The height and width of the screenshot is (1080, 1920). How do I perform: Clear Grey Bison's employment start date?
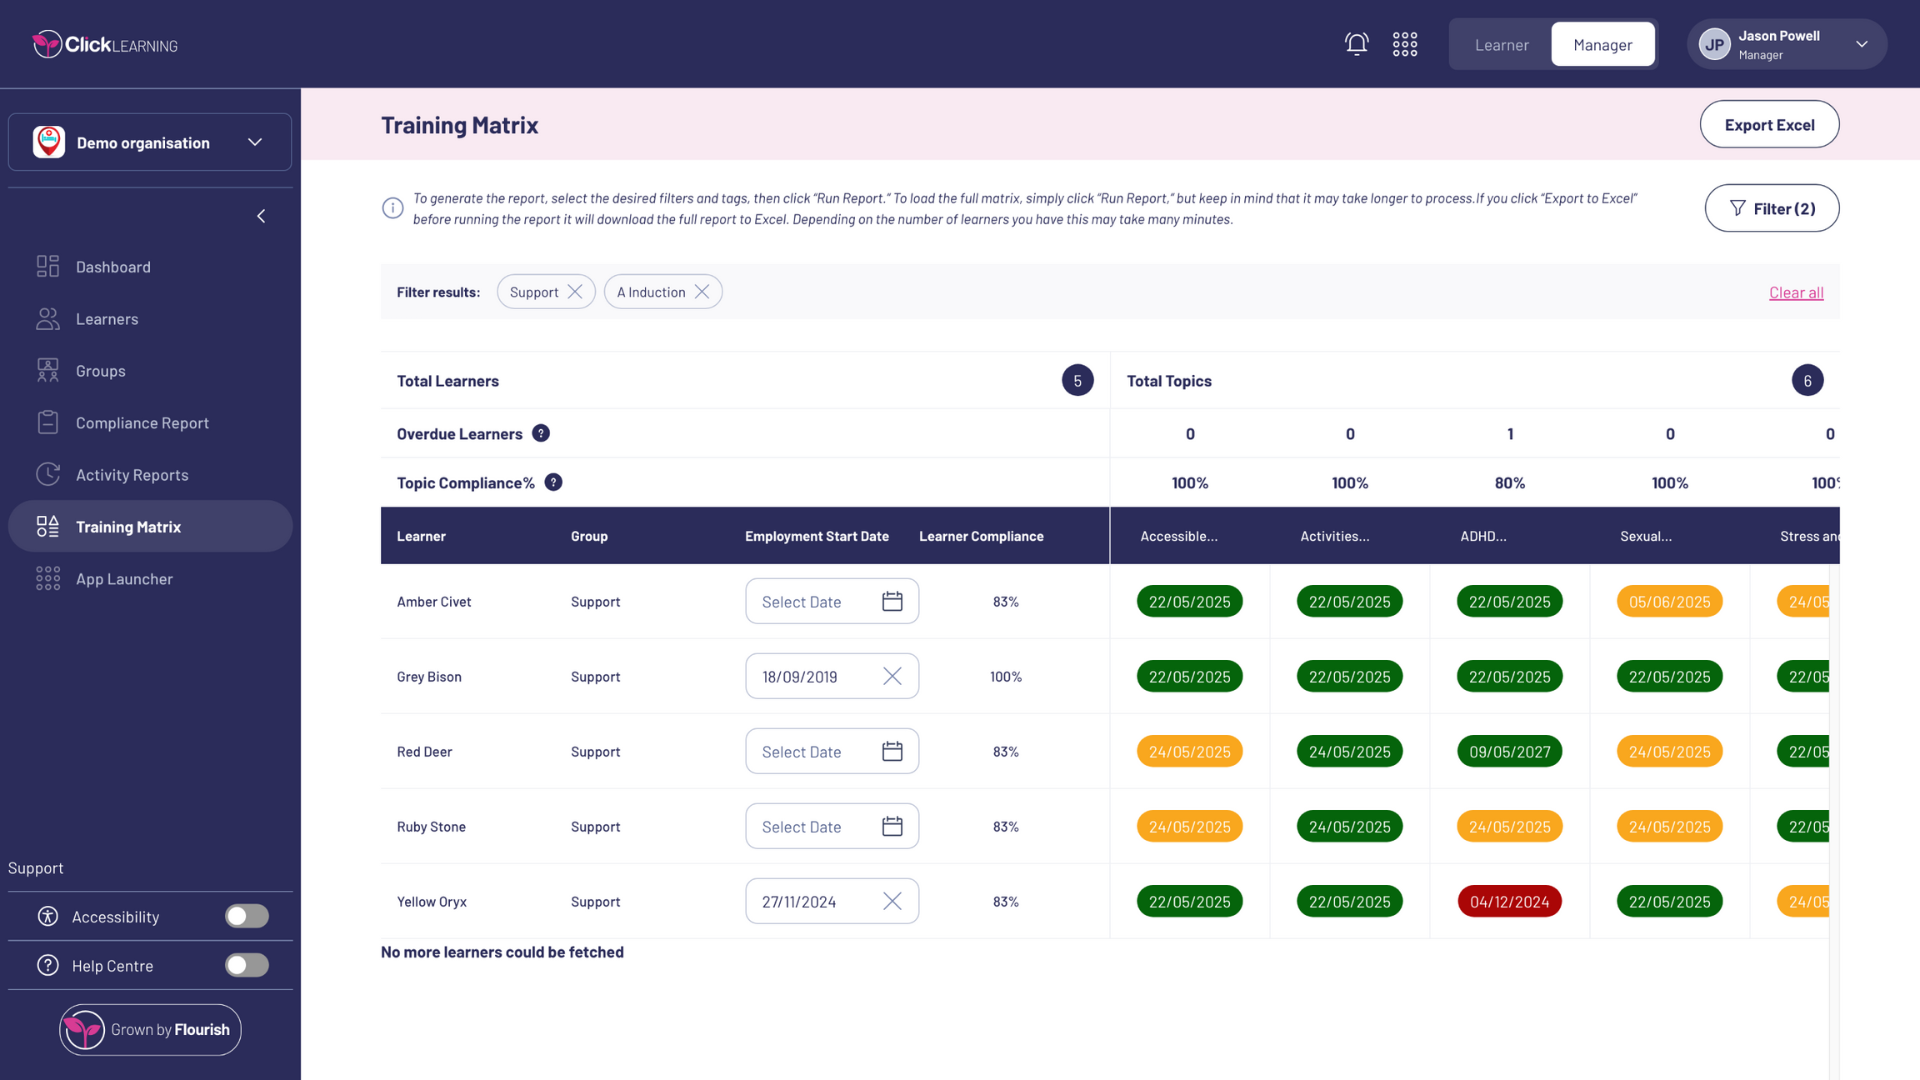point(892,677)
